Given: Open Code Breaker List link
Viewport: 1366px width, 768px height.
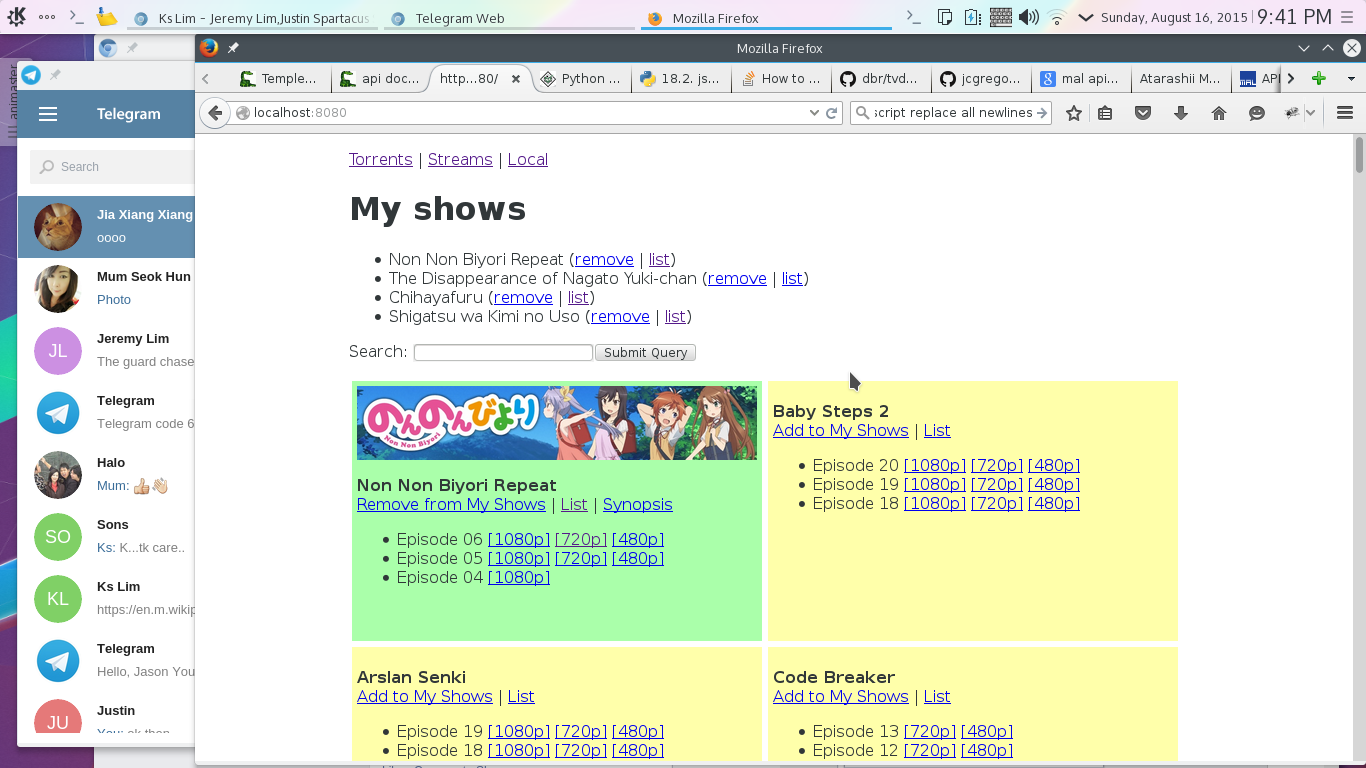Looking at the screenshot, I should 937,696.
